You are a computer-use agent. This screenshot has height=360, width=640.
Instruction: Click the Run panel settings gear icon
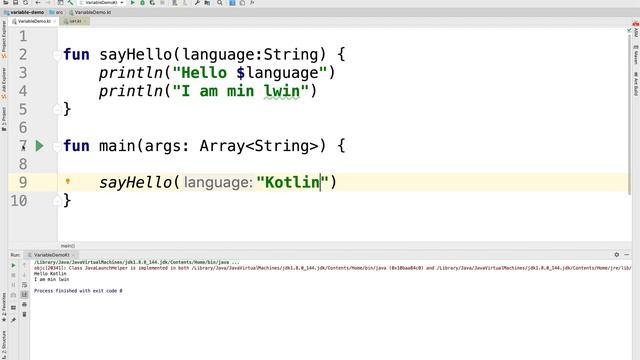pos(616,255)
